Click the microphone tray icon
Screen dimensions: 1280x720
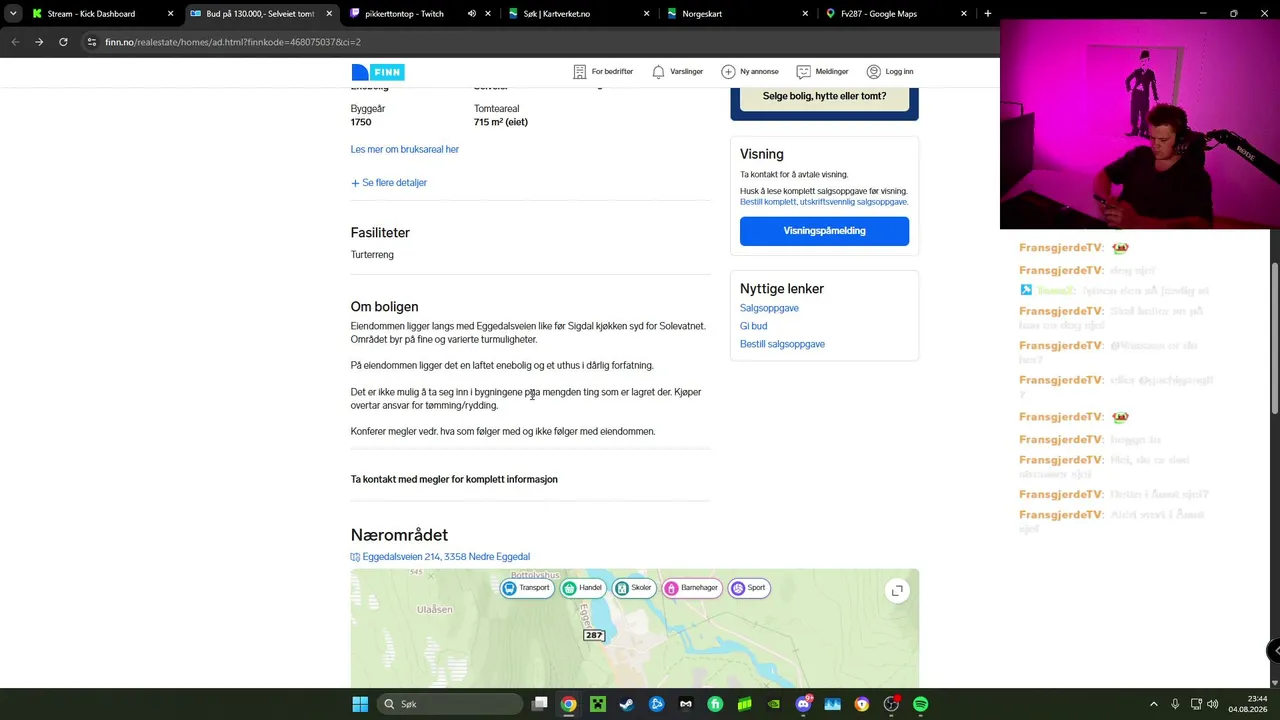point(1175,704)
